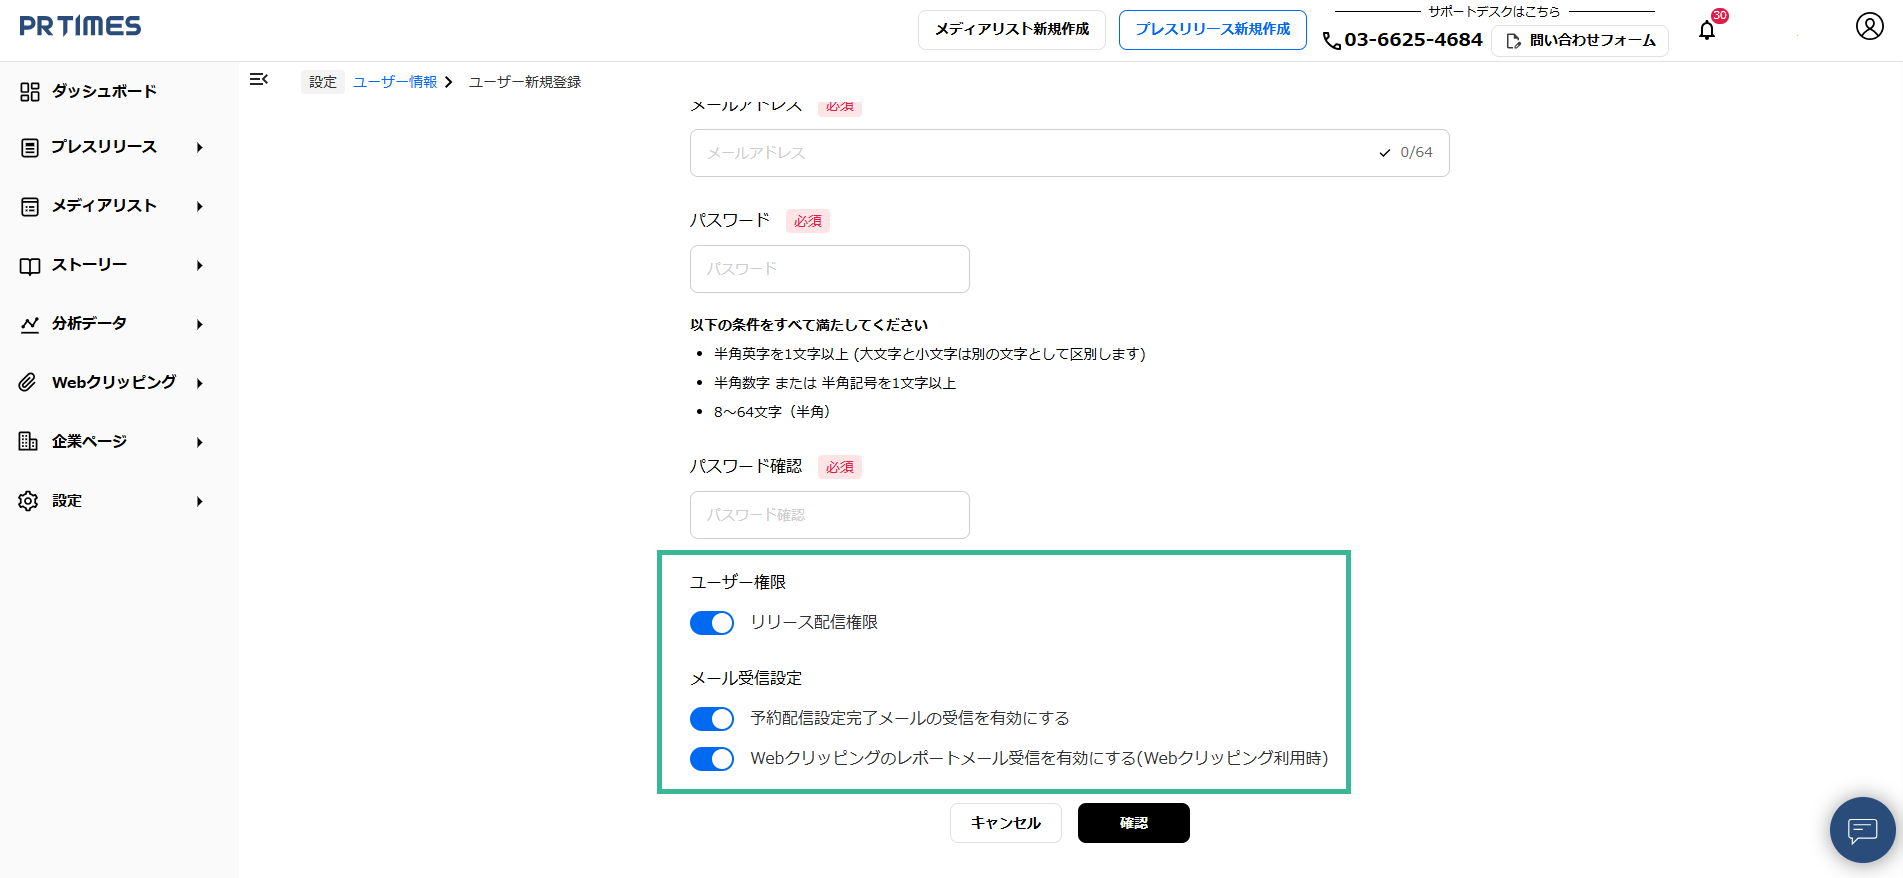Expand the ストーリー submenu arrow
Viewport: 1903px width, 878px height.
click(x=200, y=266)
